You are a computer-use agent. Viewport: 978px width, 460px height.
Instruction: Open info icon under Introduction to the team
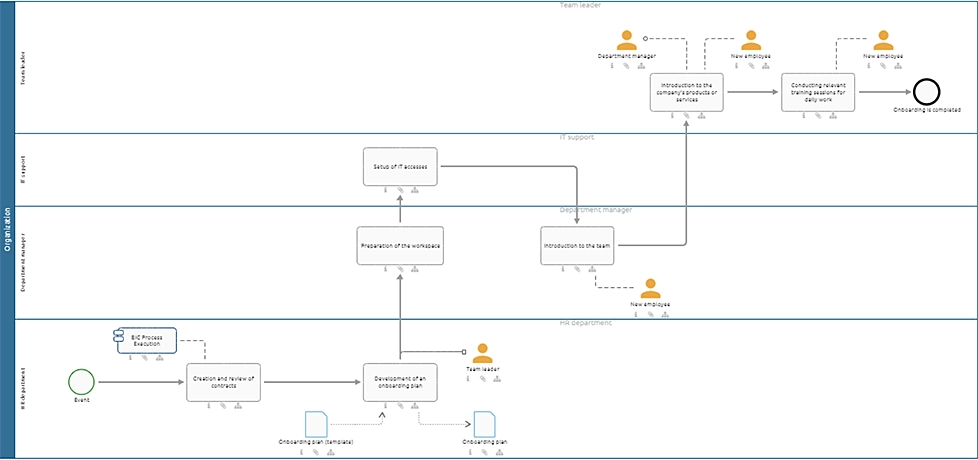(563, 269)
